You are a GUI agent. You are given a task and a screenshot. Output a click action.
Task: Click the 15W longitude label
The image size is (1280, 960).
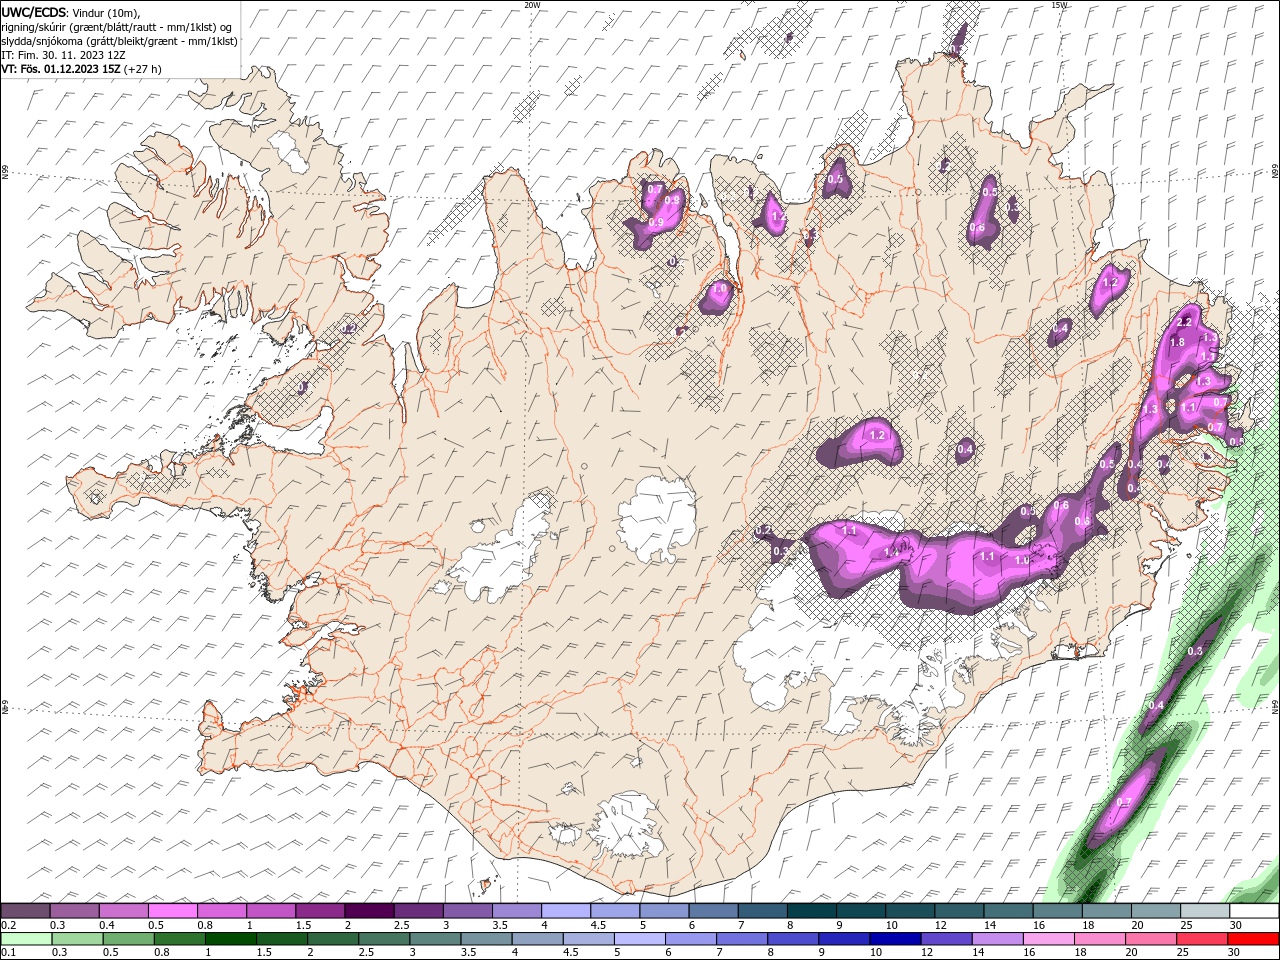[x=1058, y=5]
